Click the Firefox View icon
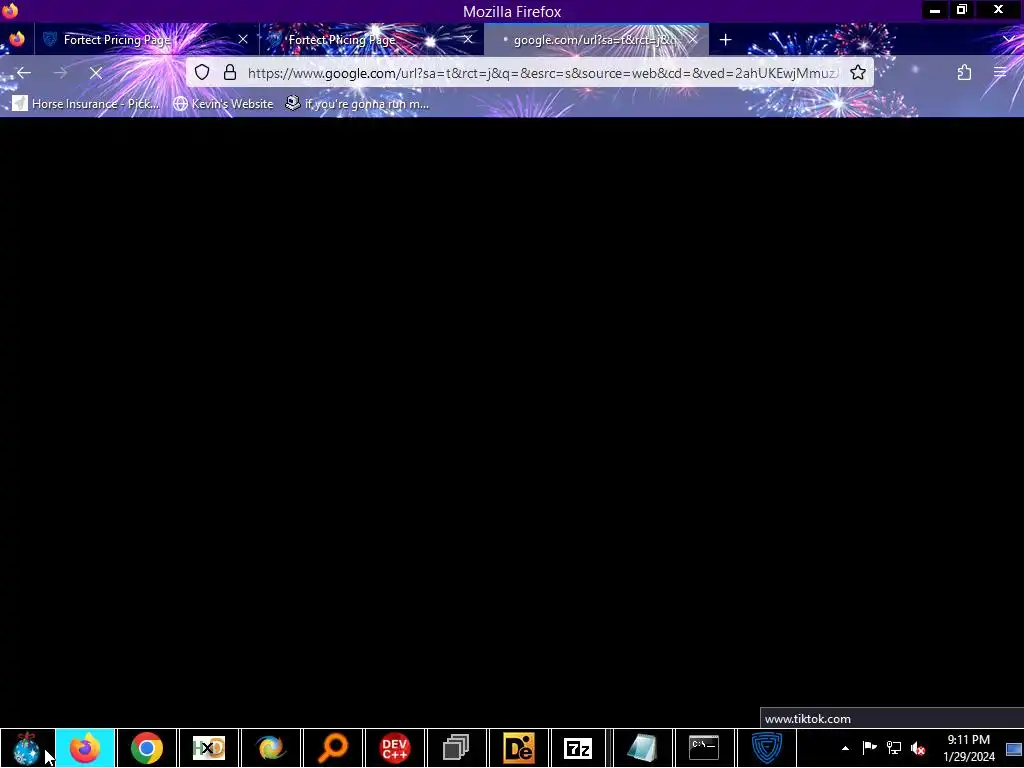Image resolution: width=1024 pixels, height=768 pixels. [17, 39]
